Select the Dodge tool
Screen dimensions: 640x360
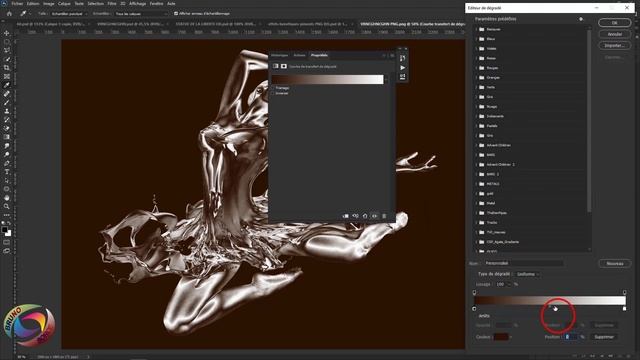(x=7, y=154)
